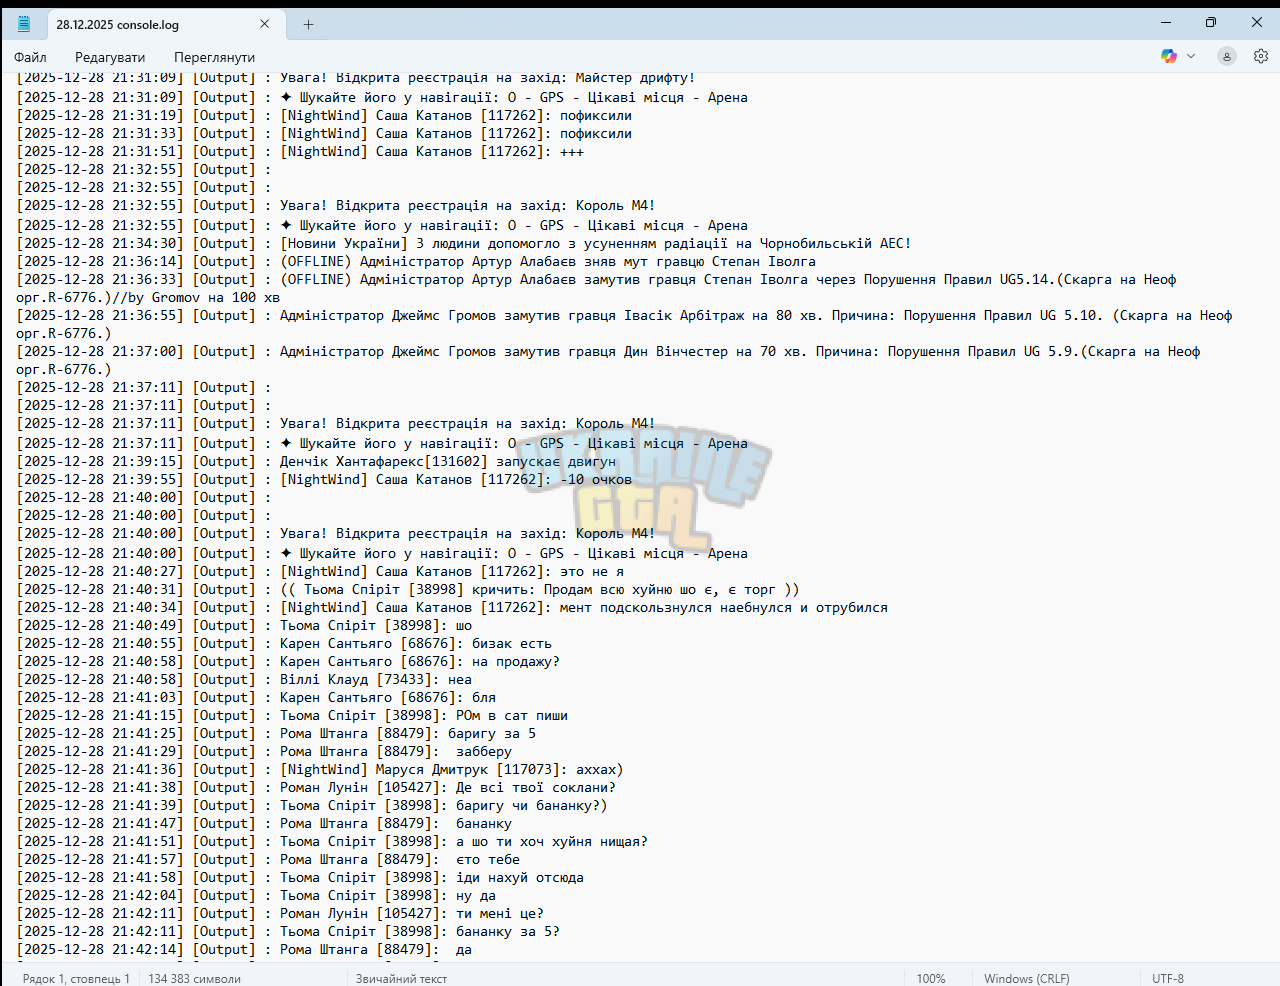
Task: Click the line 'Тьома Спіріт [38998]: баригу чи бананку?)'
Action: [312, 805]
